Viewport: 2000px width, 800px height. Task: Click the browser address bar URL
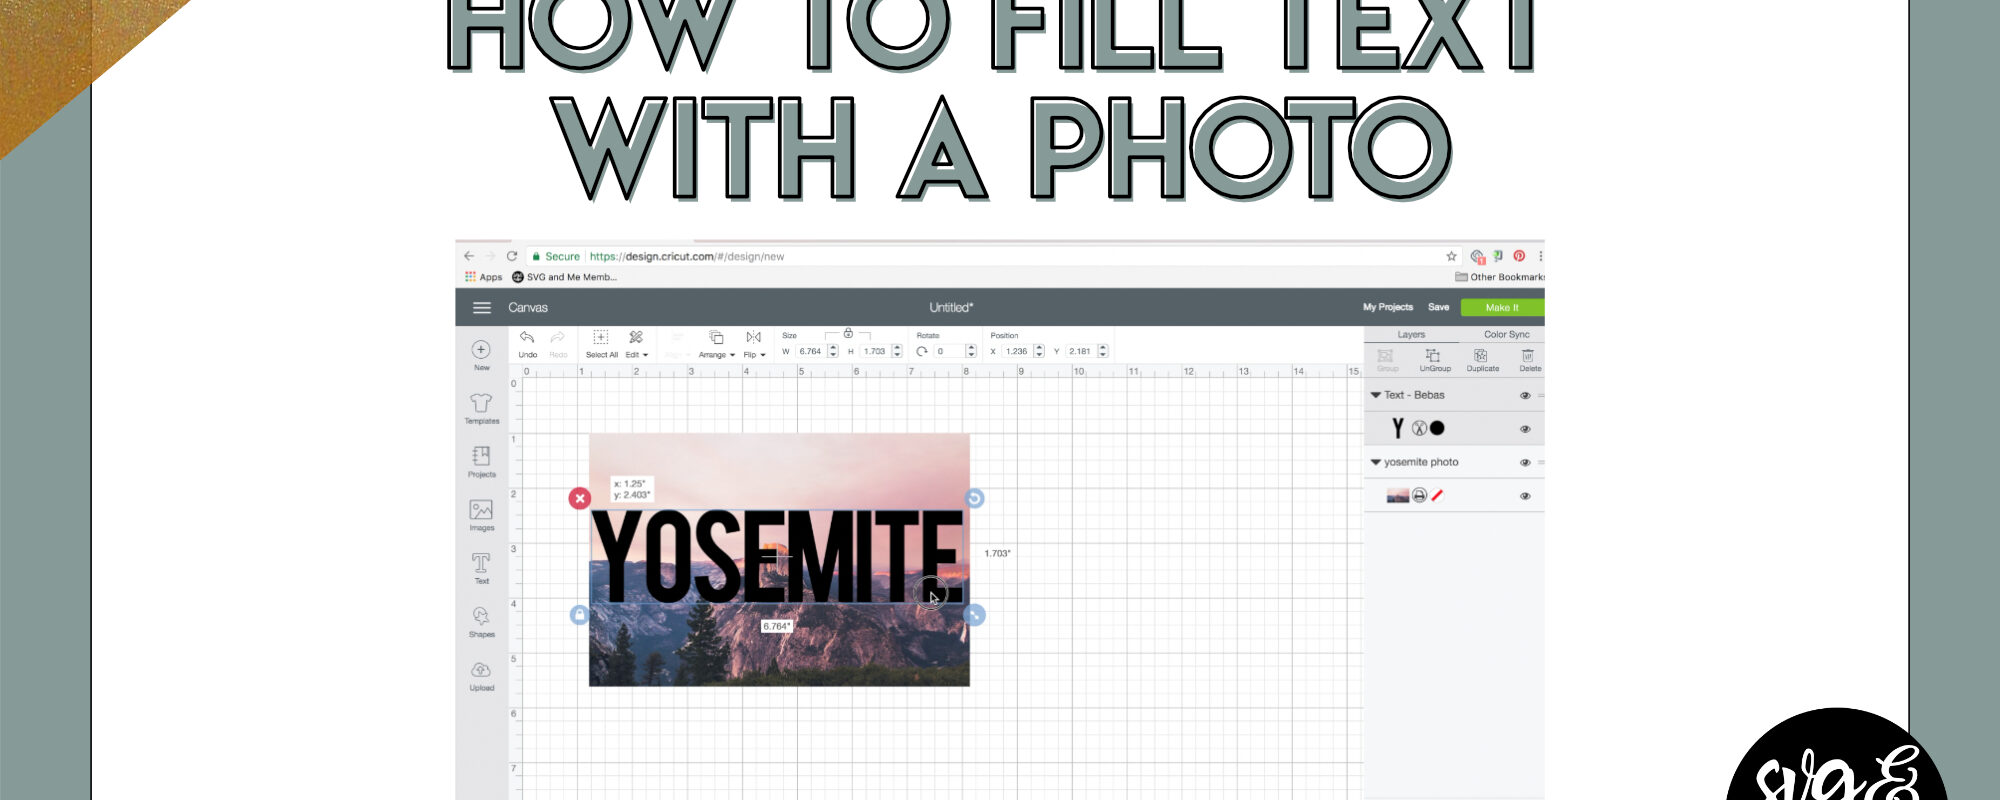coord(687,256)
